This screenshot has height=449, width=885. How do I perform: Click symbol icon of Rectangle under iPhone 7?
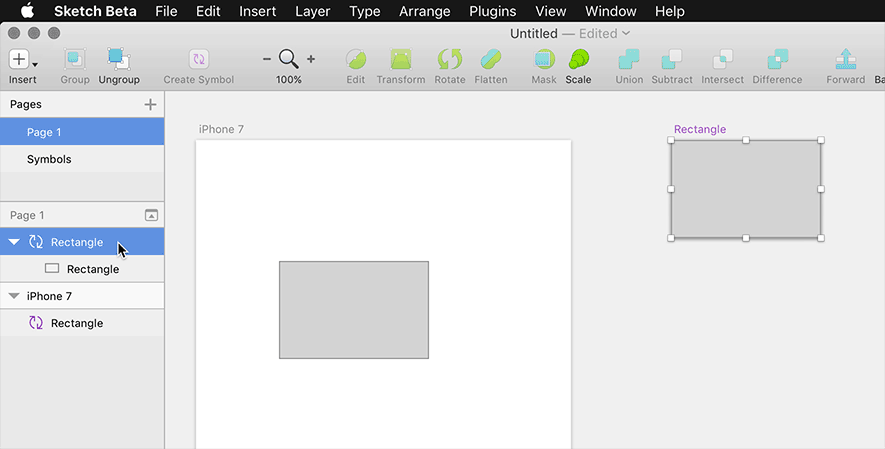[36, 323]
